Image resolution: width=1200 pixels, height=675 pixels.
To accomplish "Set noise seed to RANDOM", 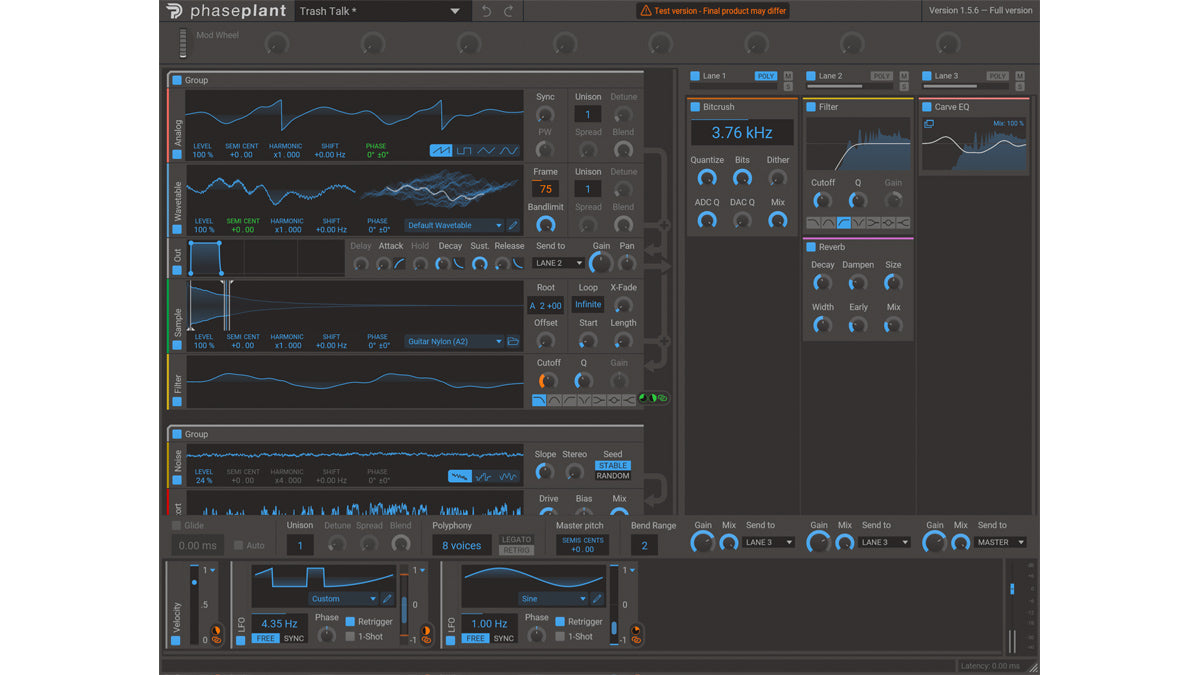I will tap(613, 476).
